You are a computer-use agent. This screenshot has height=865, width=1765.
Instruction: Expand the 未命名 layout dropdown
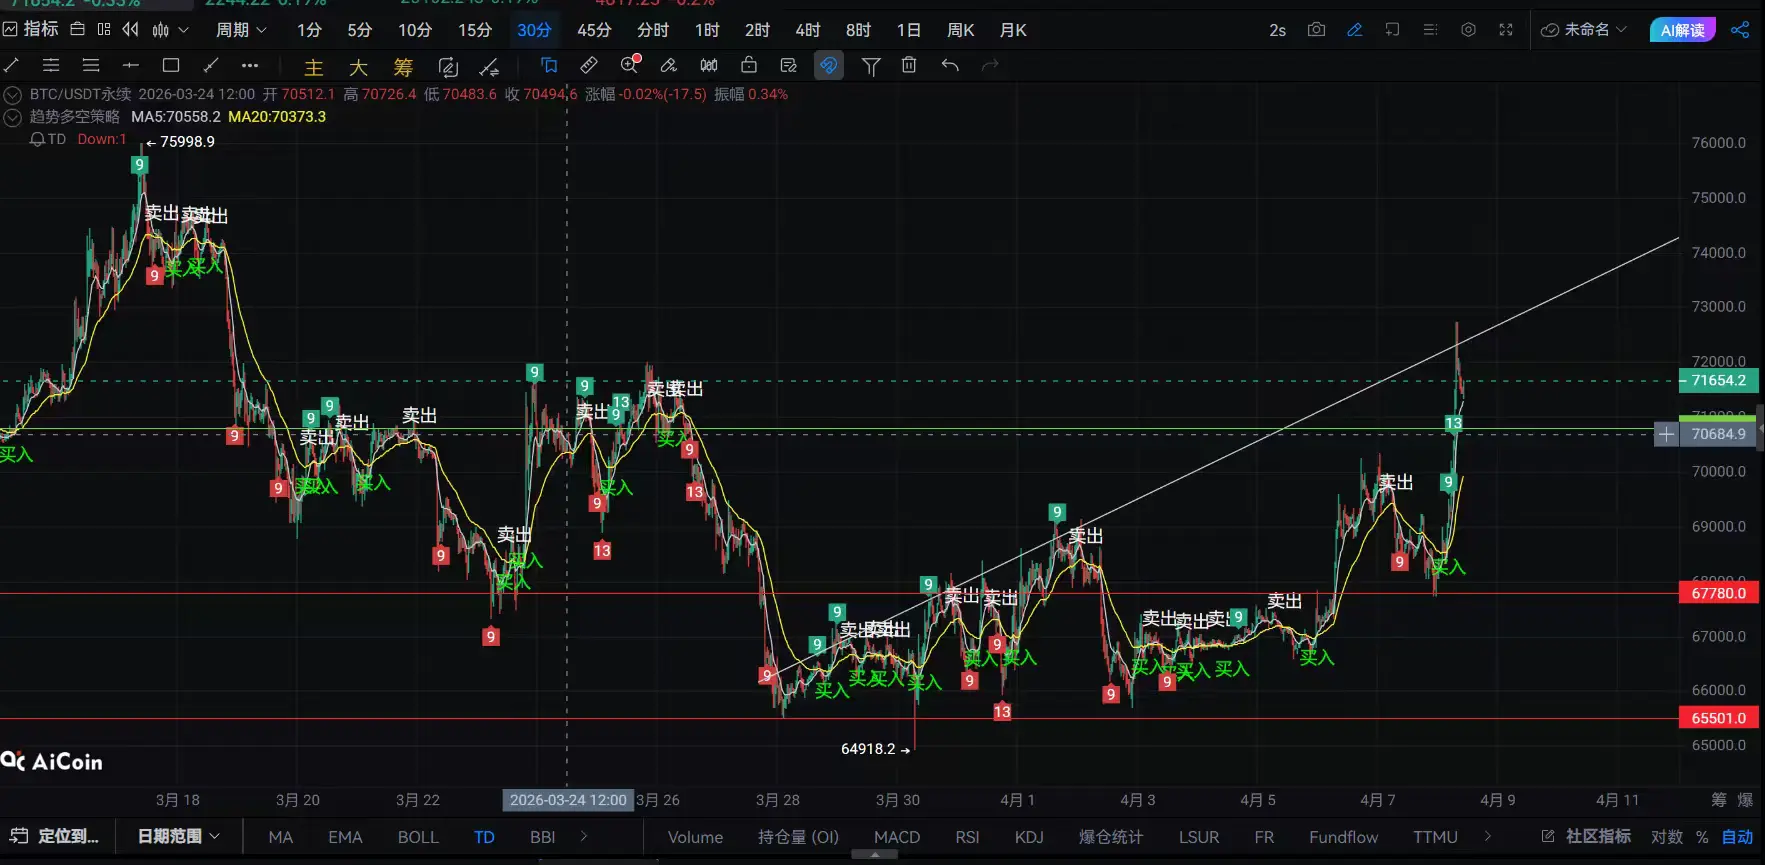coord(1584,30)
